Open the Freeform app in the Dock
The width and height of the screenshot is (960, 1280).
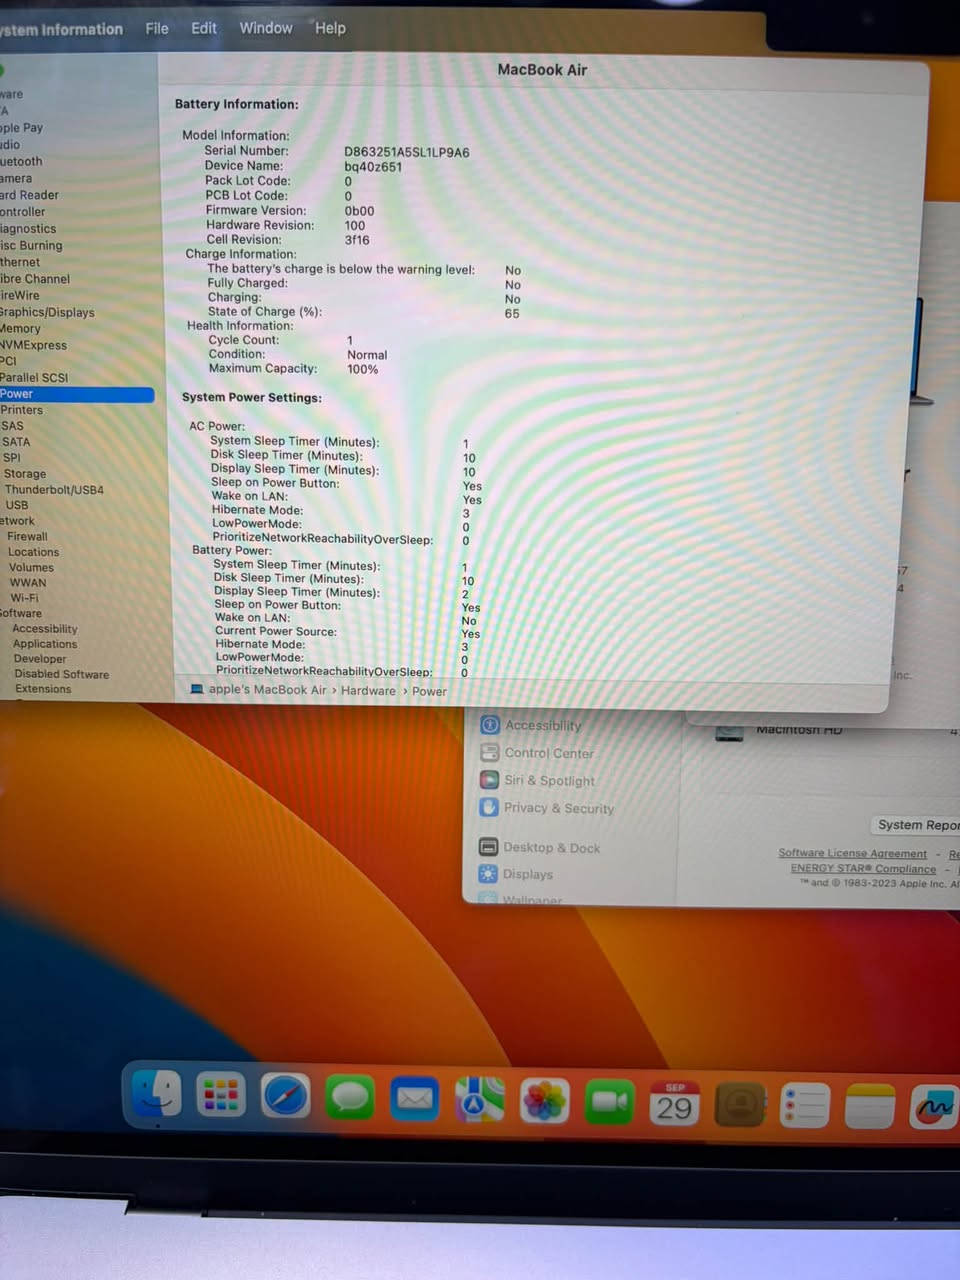pos(934,1106)
